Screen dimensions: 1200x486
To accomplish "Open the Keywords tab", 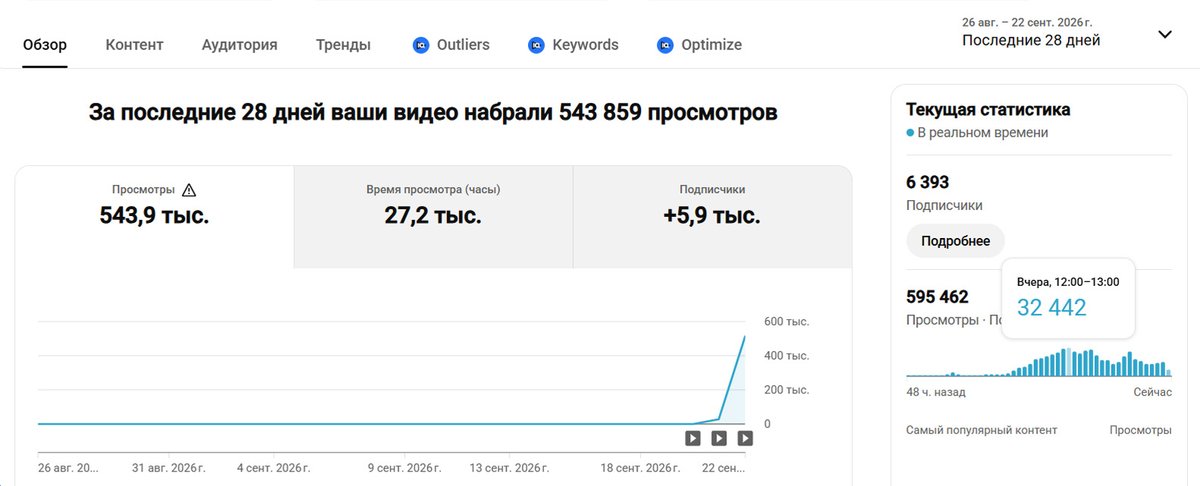I will pyautogui.click(x=573, y=45).
